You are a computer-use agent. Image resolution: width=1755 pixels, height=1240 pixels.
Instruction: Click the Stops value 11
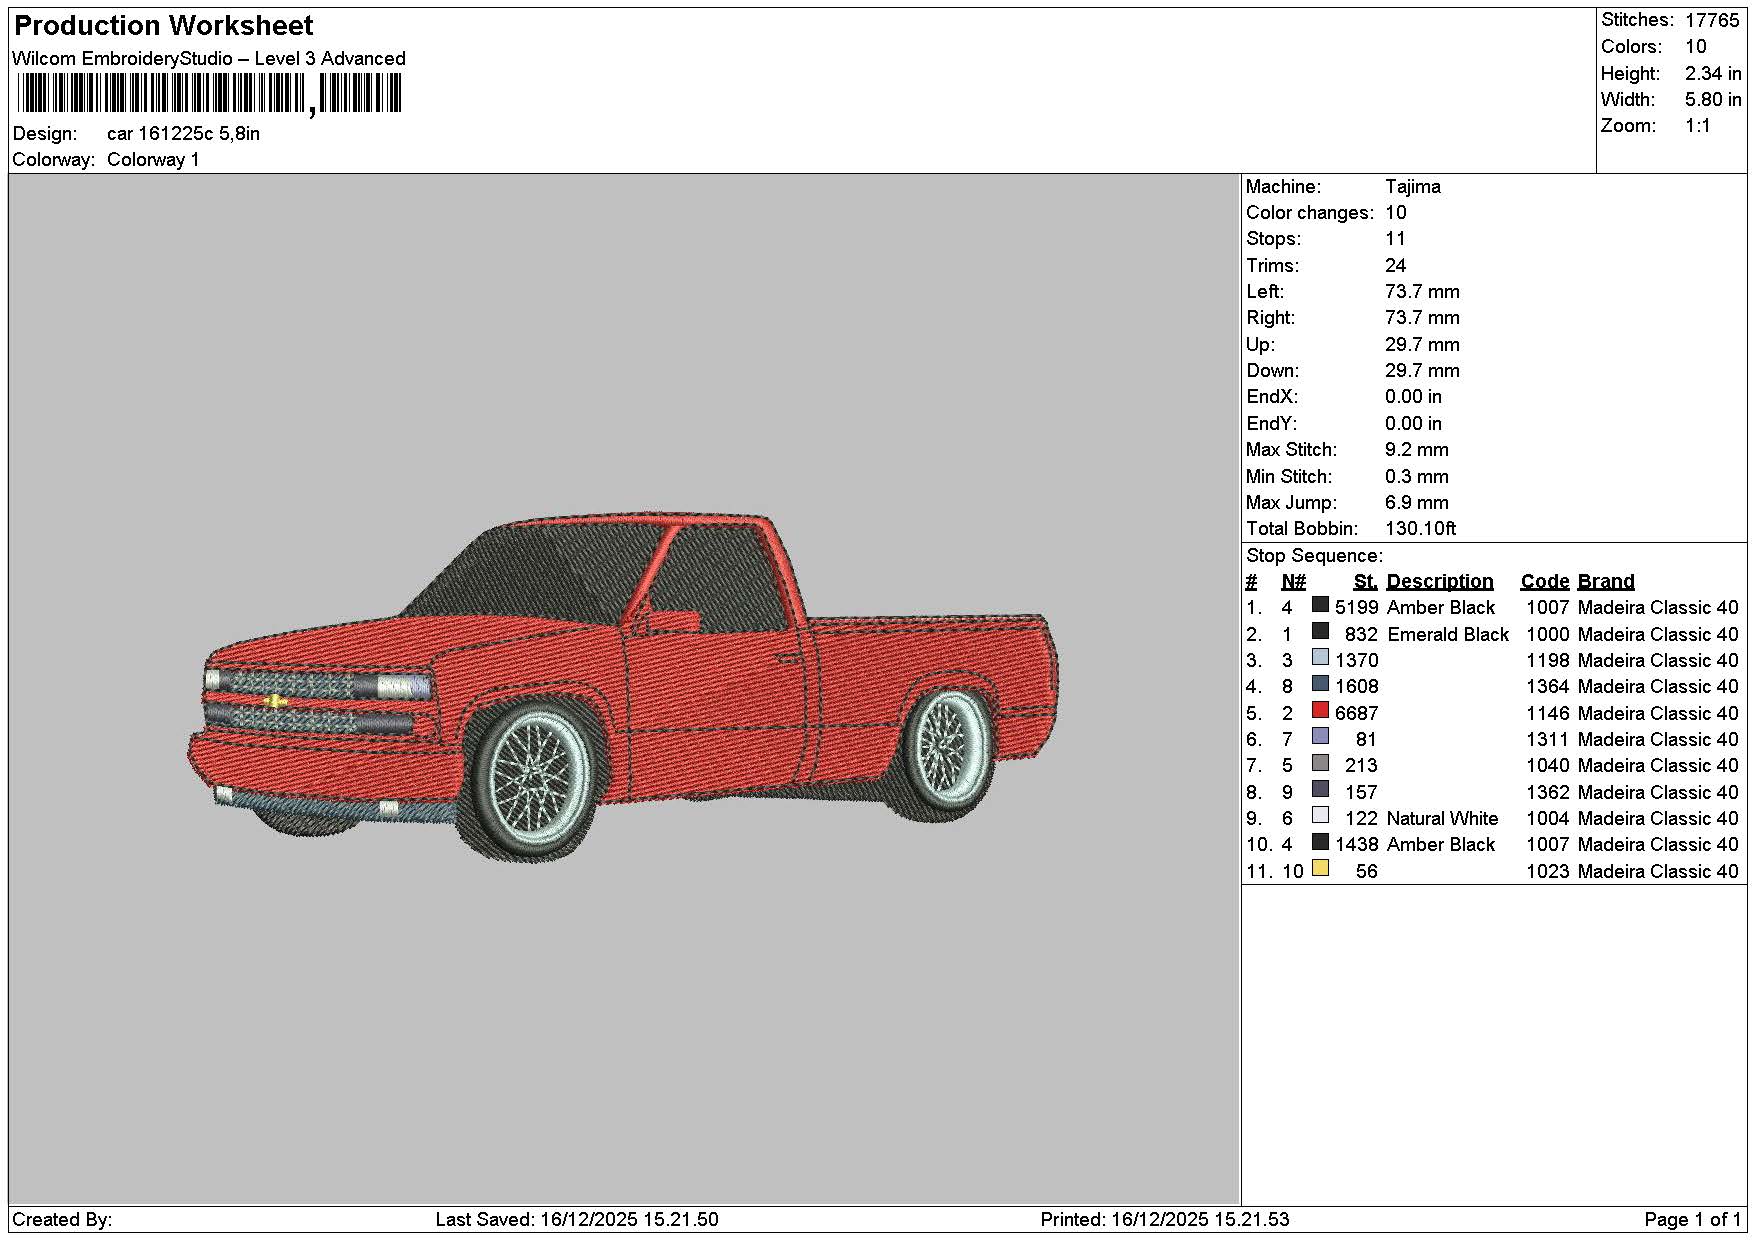coord(1395,239)
